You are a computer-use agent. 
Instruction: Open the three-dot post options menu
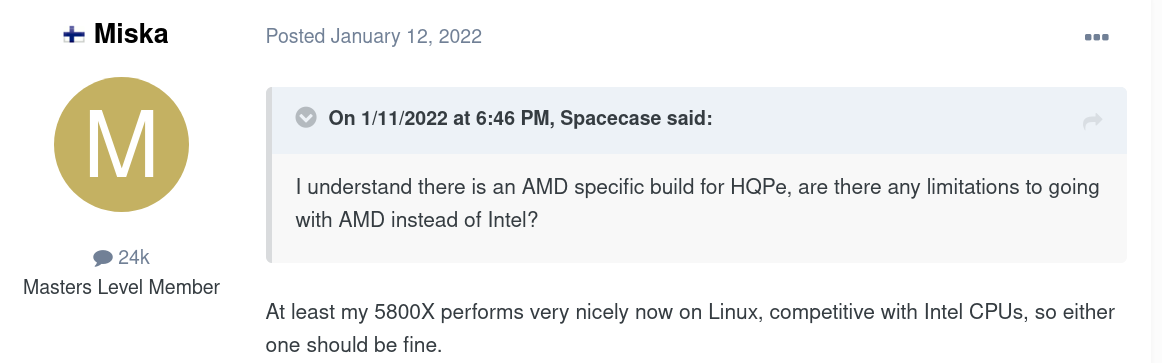point(1096,37)
